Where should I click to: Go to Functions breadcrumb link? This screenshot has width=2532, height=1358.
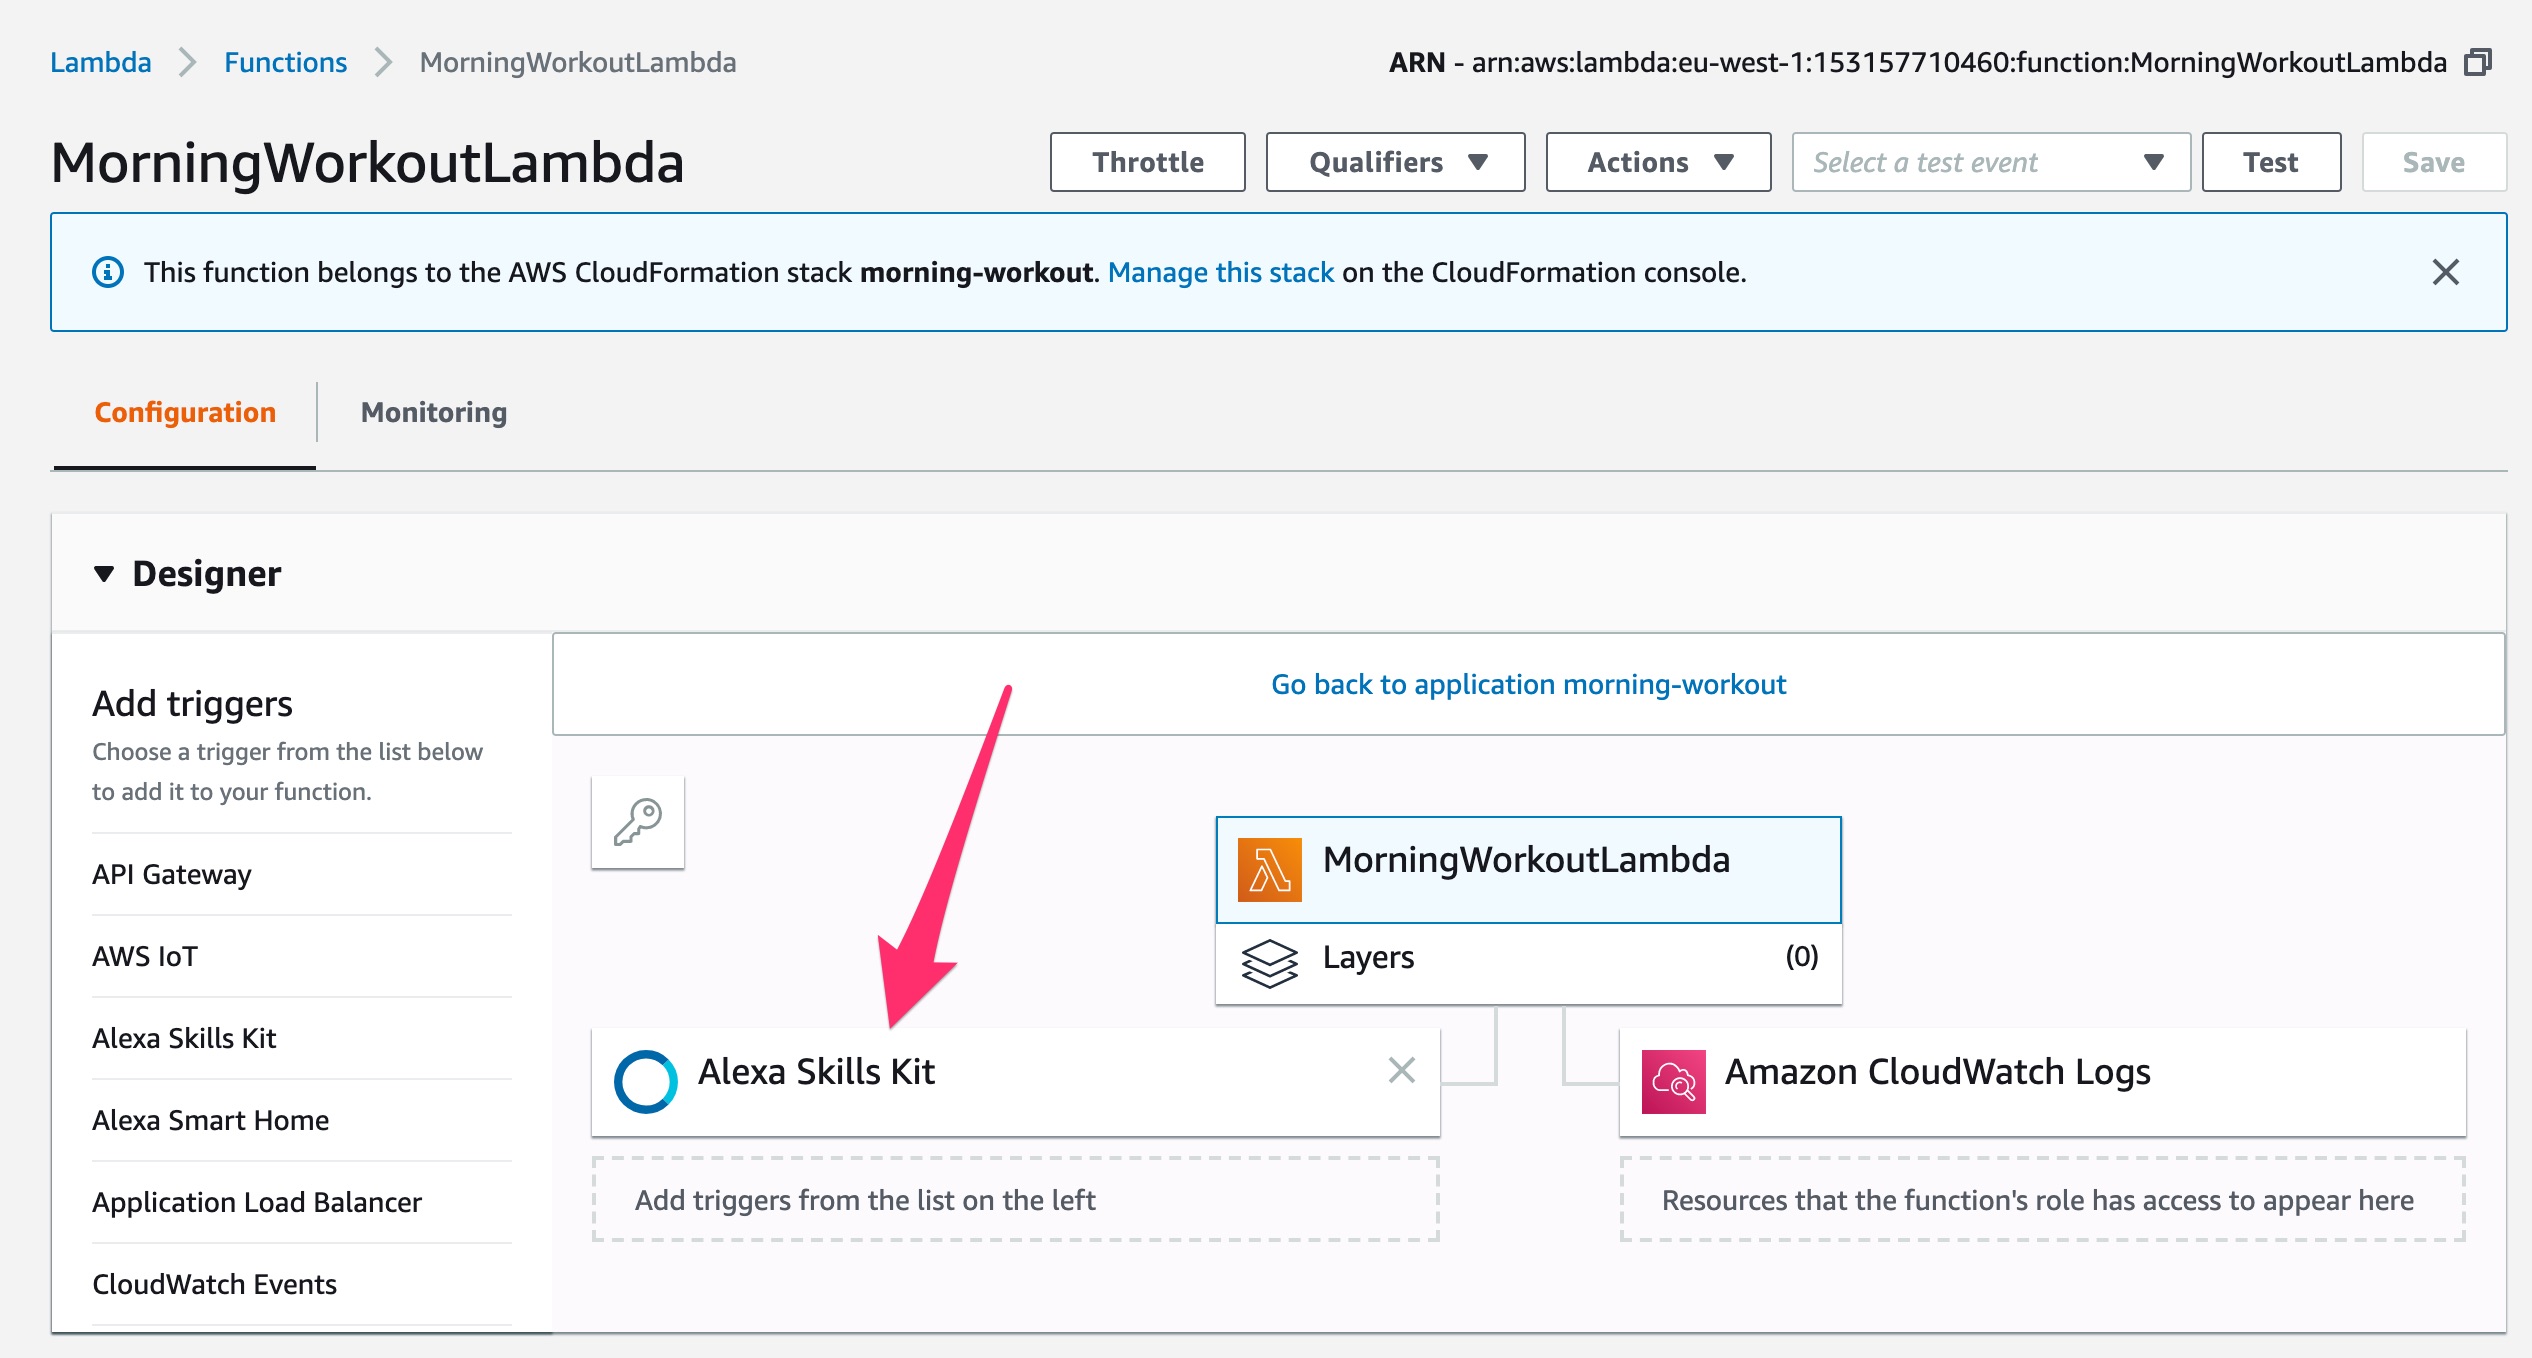(x=285, y=62)
